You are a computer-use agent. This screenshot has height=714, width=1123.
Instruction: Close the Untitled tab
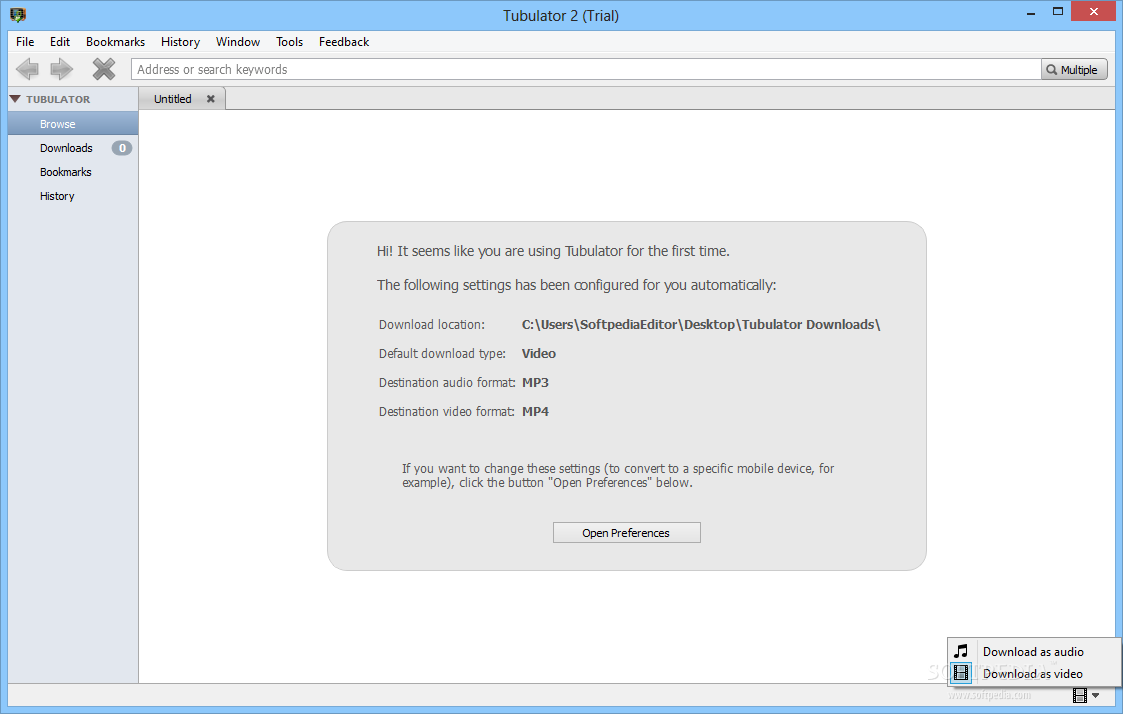211,99
